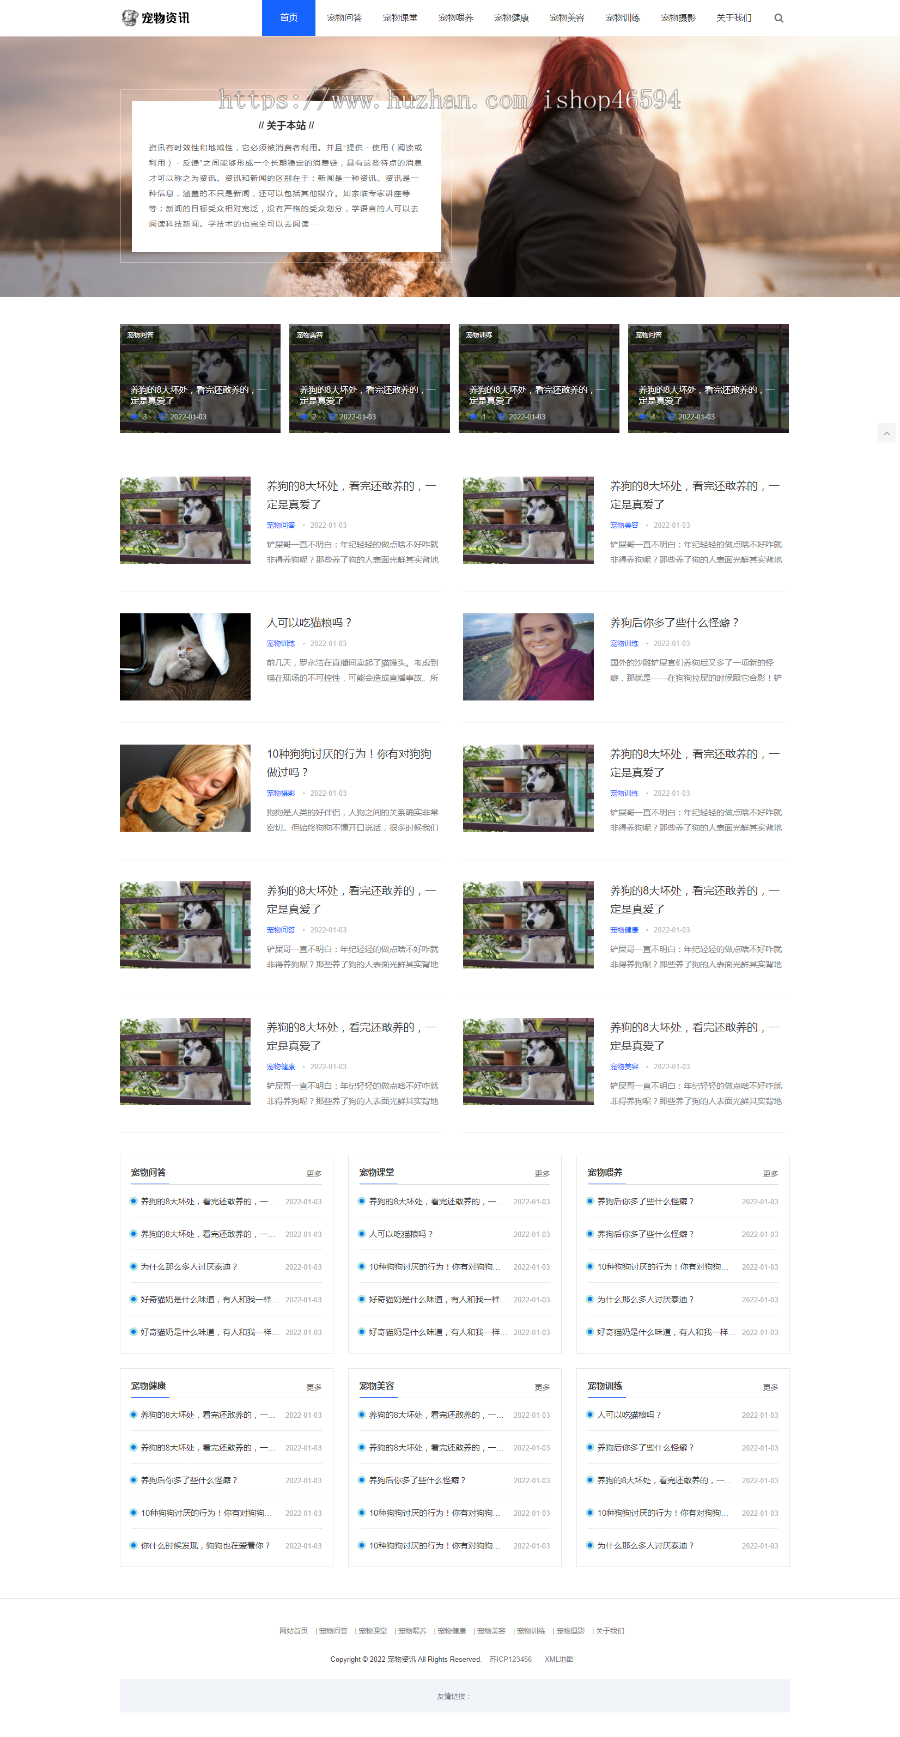Click the woman hugging golden dog thumbnail

185,788
